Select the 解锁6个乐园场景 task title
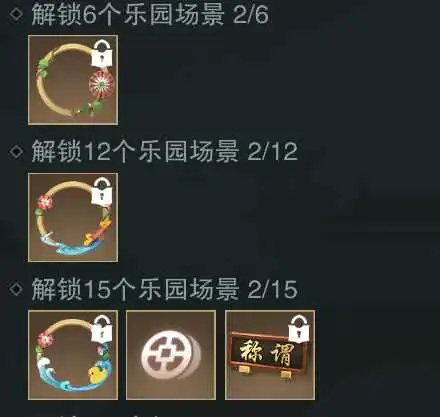Viewport: 440px width, 417px height. [128, 14]
